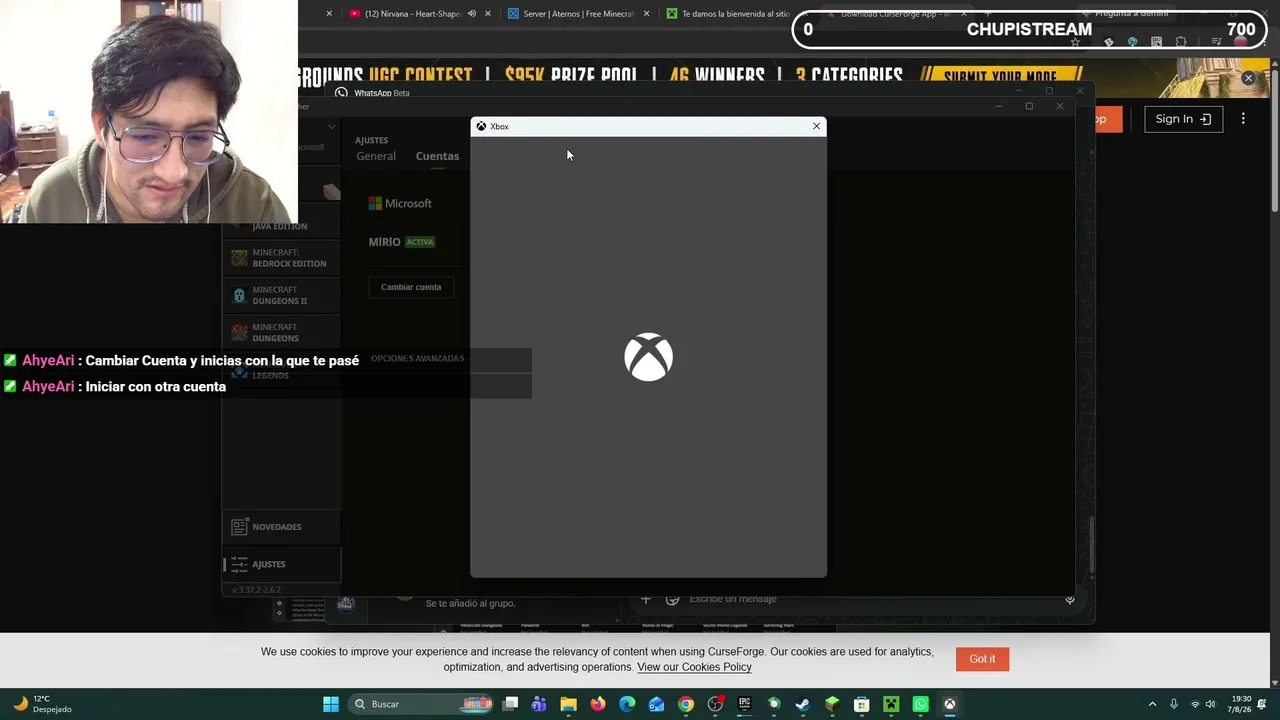
Task: Click the taskbar Buscar search box
Action: (422, 704)
